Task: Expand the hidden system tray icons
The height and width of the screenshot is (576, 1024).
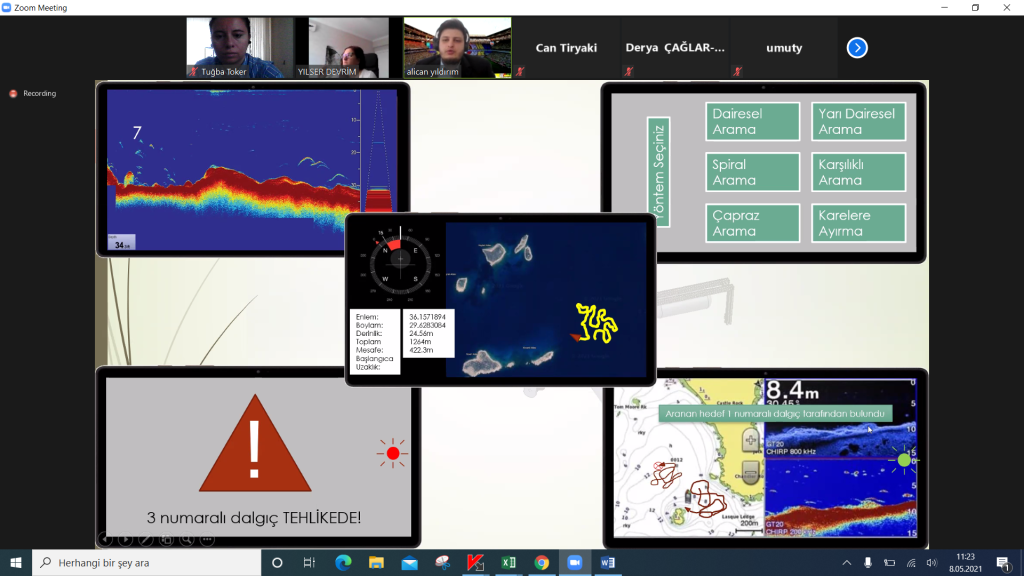Action: (x=847, y=563)
